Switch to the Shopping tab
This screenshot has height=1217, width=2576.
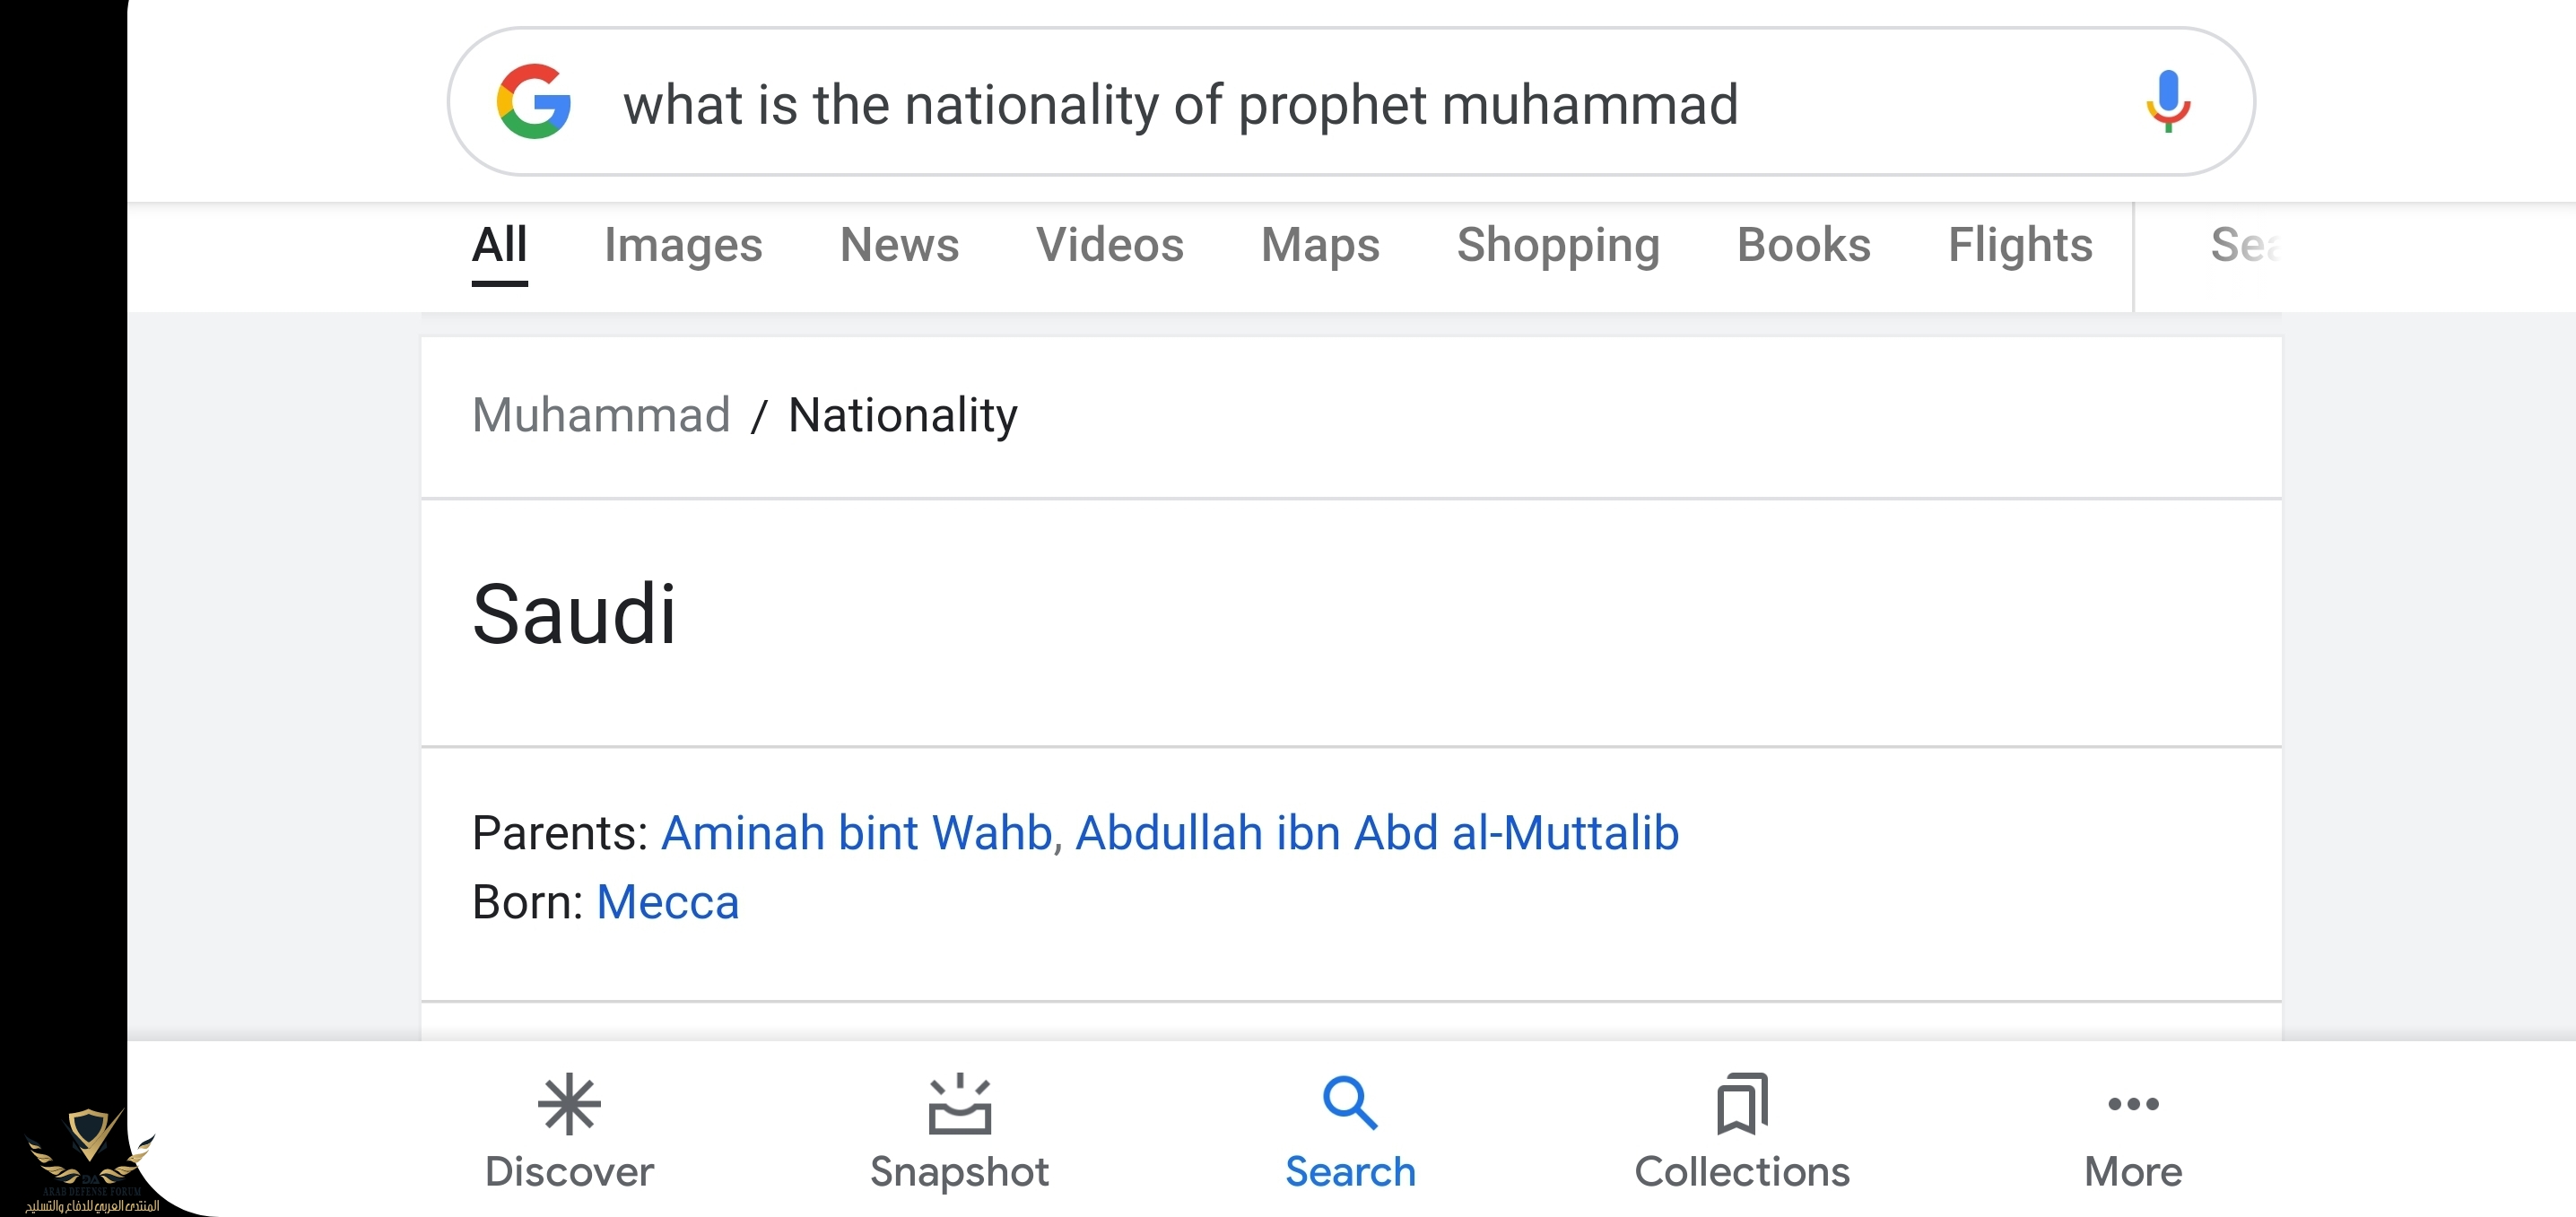tap(1558, 246)
